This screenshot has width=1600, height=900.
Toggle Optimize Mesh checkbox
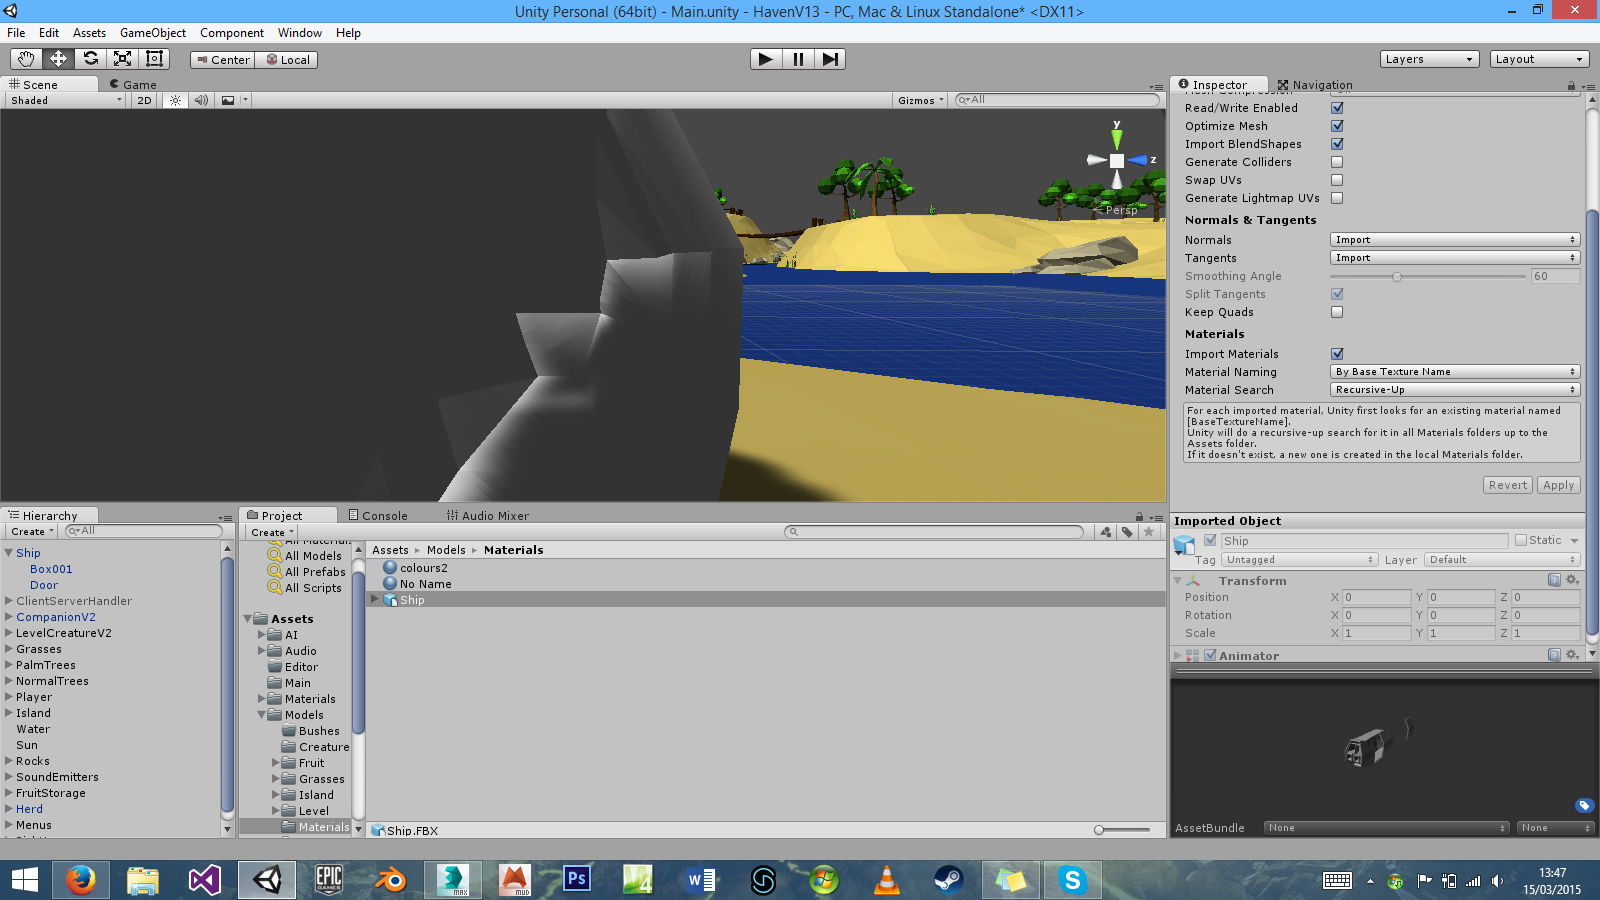coord(1337,126)
